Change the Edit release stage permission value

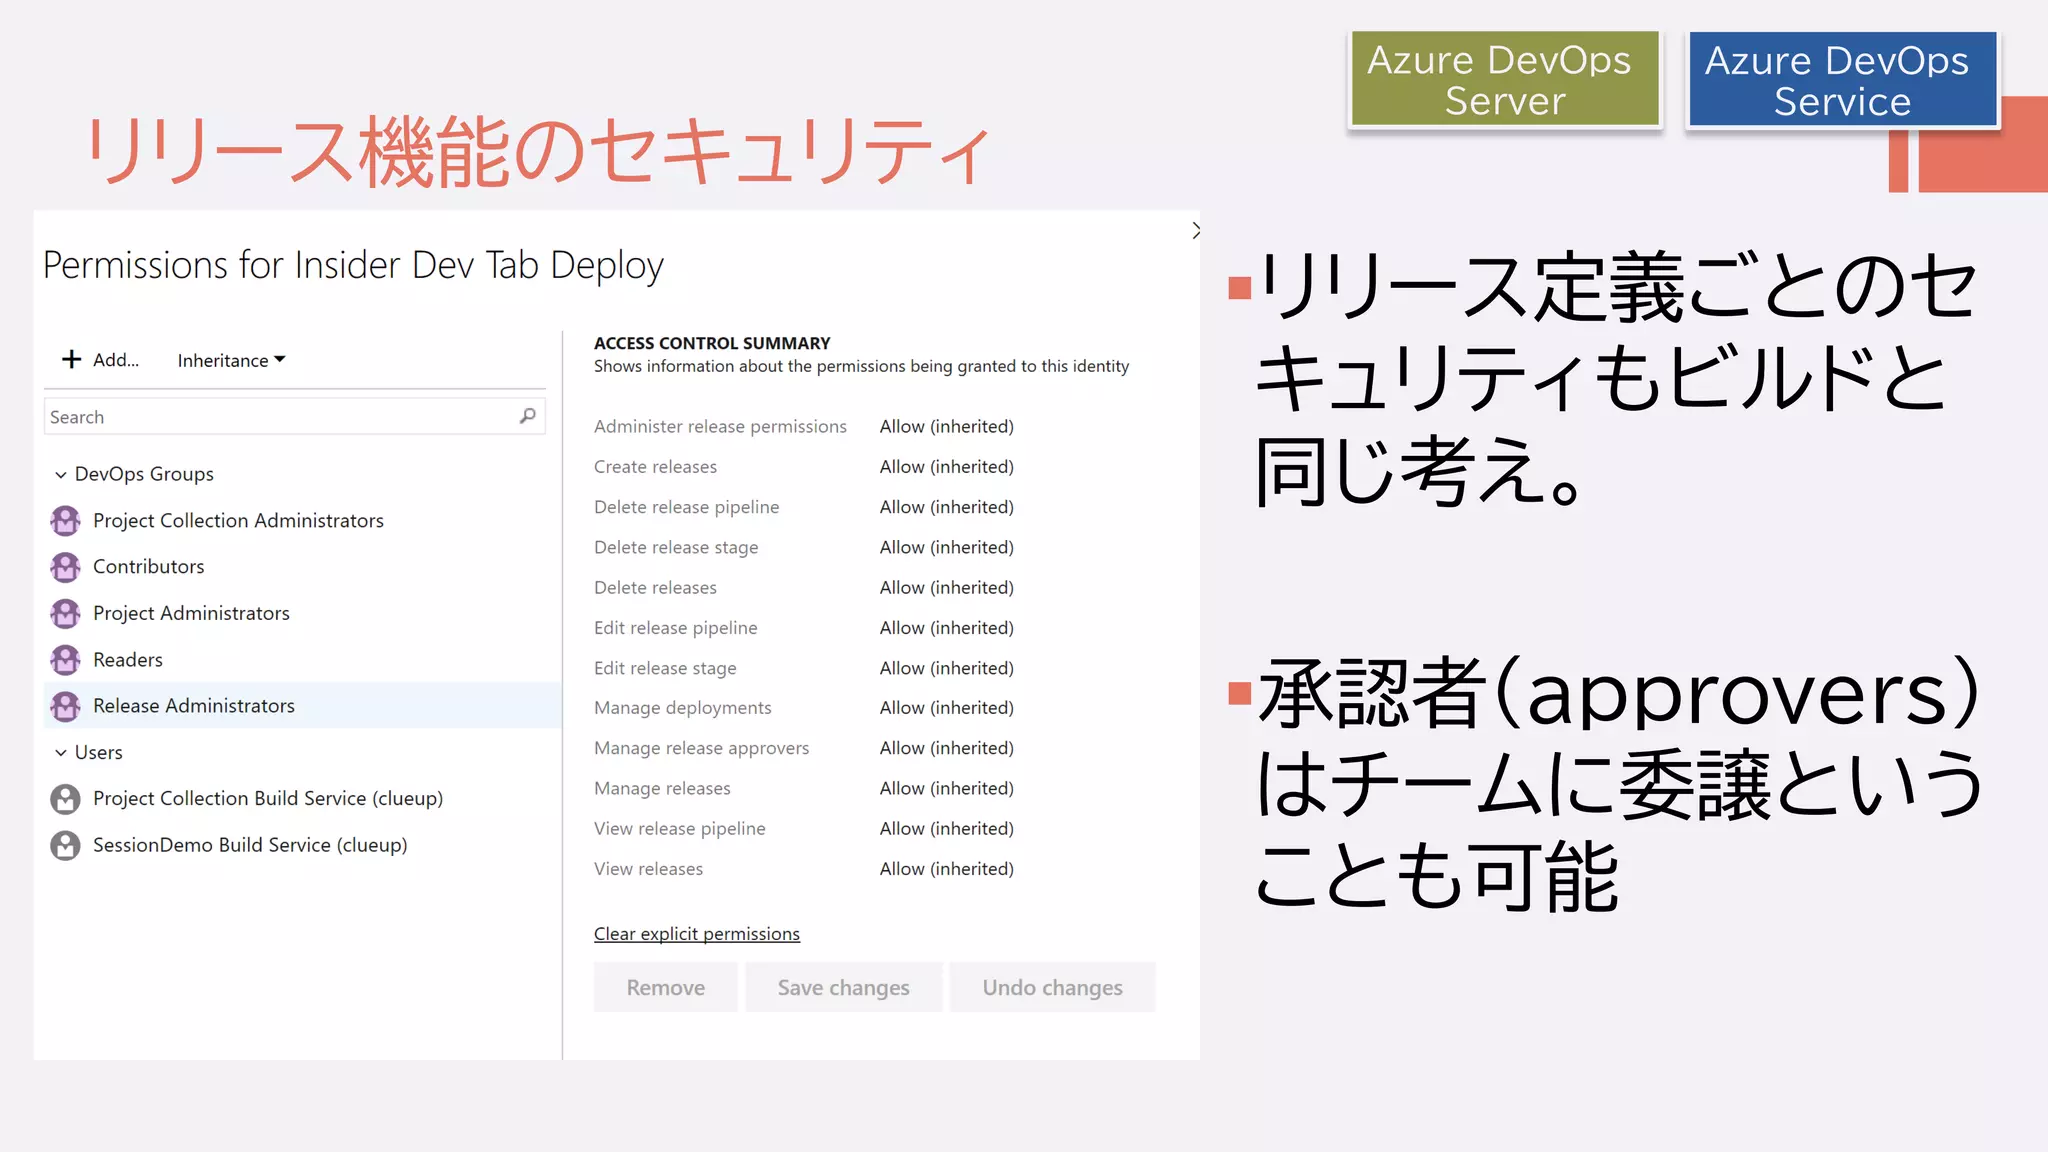click(946, 667)
